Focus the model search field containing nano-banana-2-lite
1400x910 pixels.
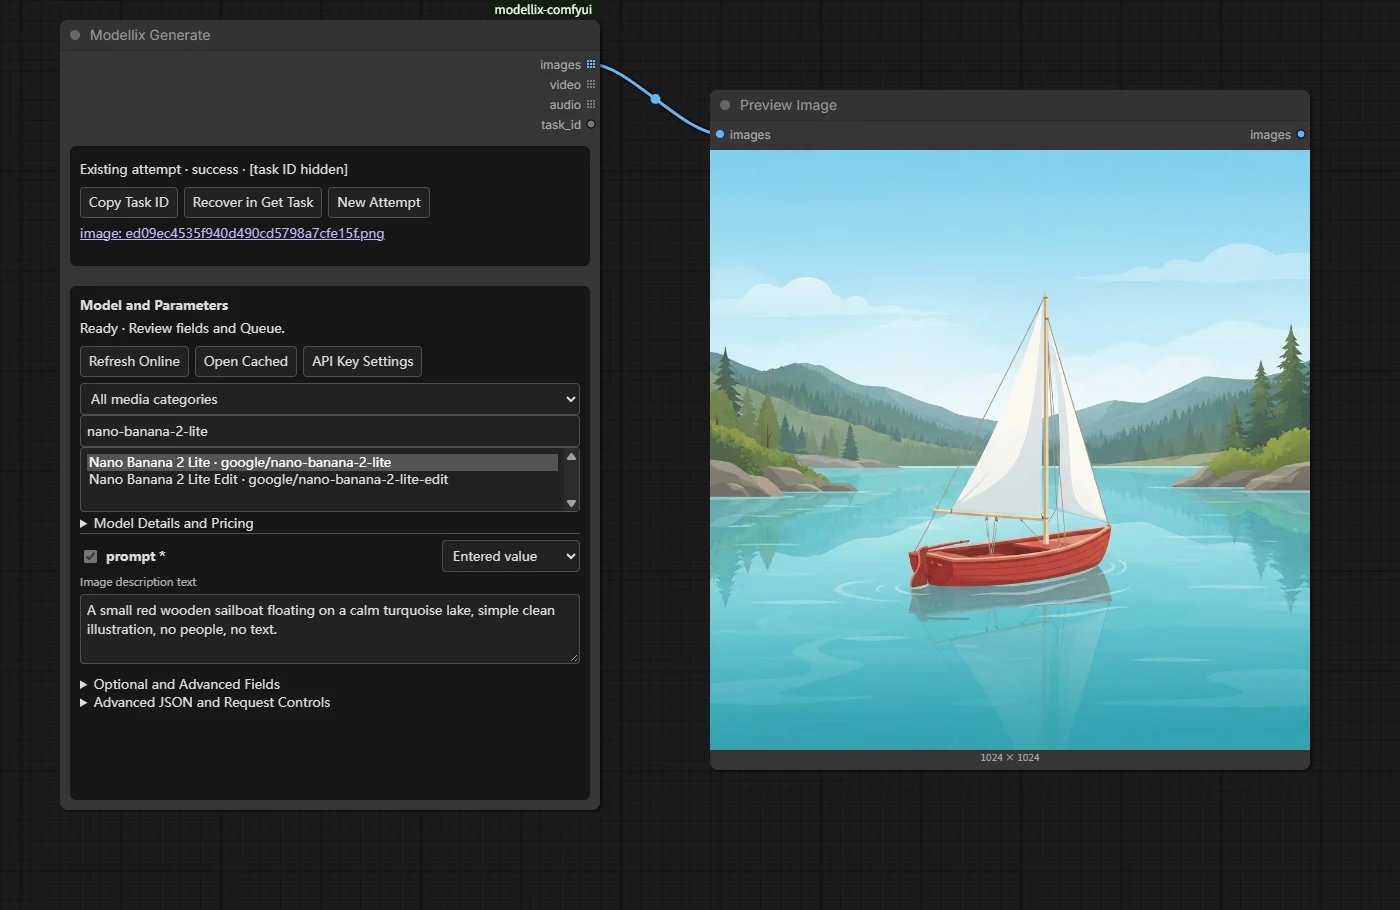[330, 431]
